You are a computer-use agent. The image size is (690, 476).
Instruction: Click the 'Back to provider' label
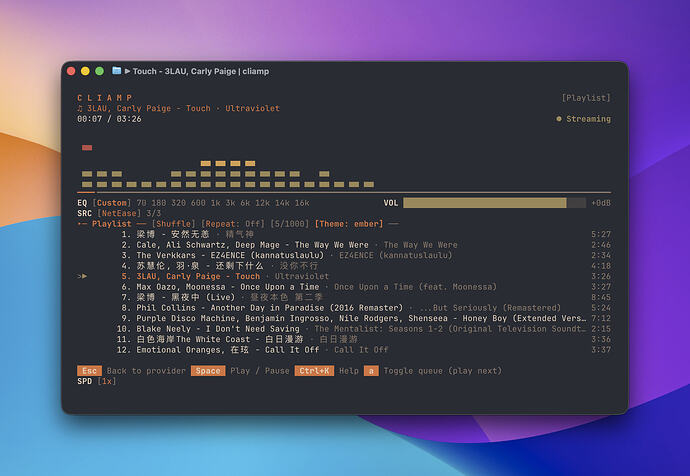(146, 371)
